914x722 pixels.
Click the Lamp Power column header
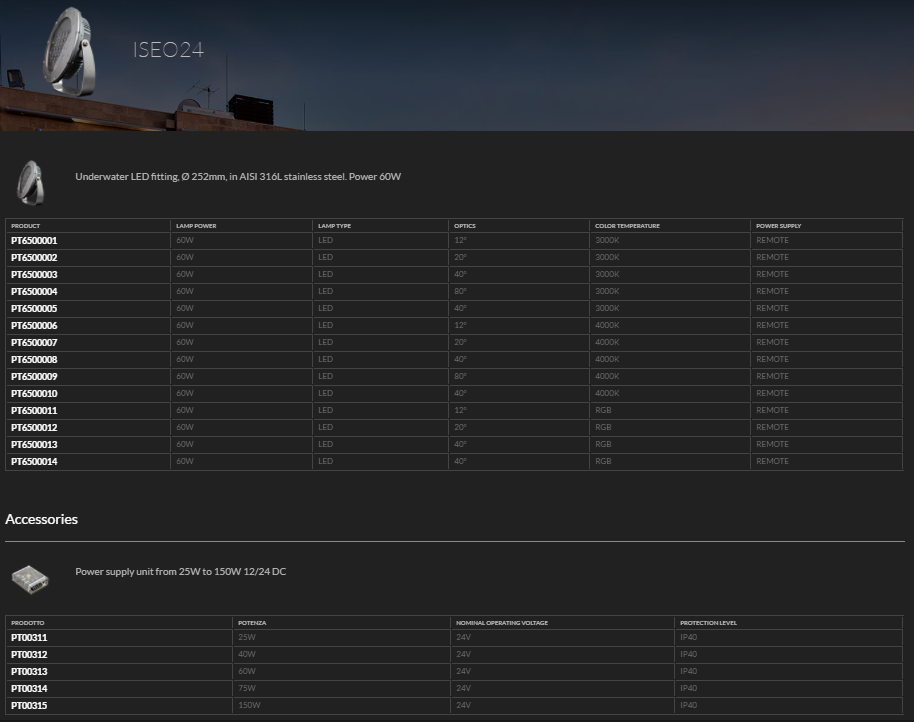pos(196,226)
